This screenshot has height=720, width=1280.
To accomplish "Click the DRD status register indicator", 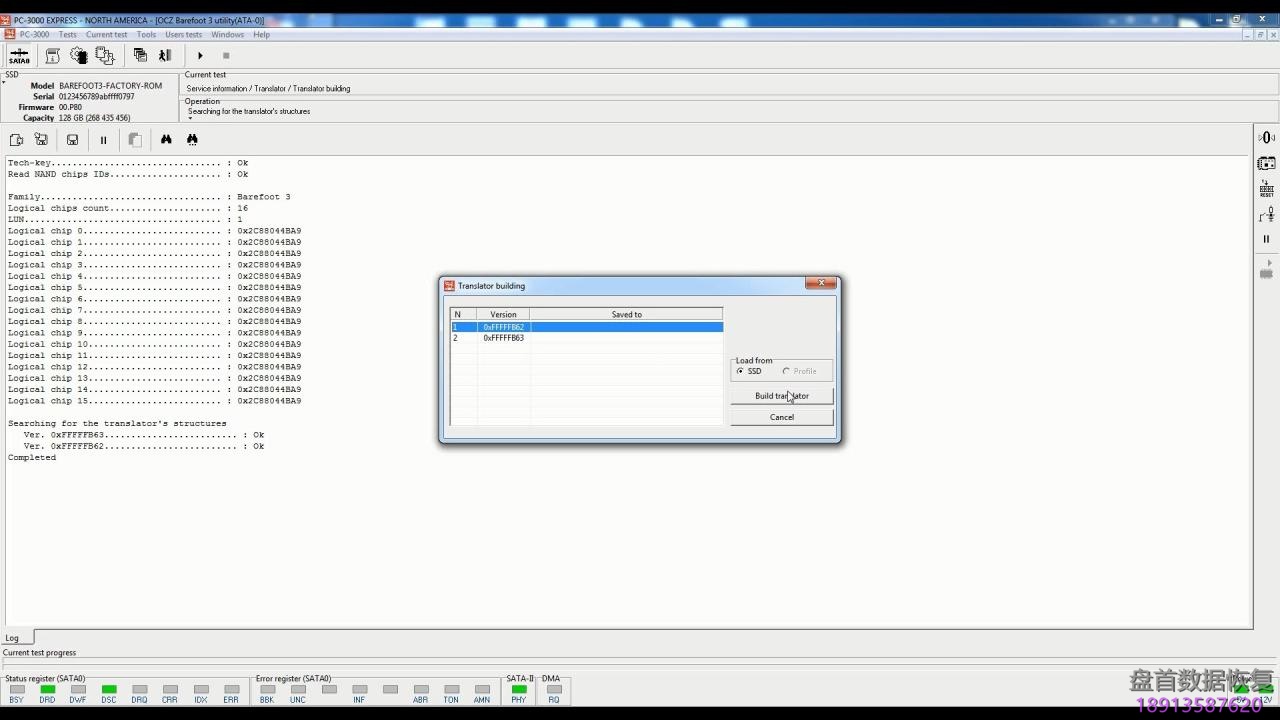I will pos(47,689).
